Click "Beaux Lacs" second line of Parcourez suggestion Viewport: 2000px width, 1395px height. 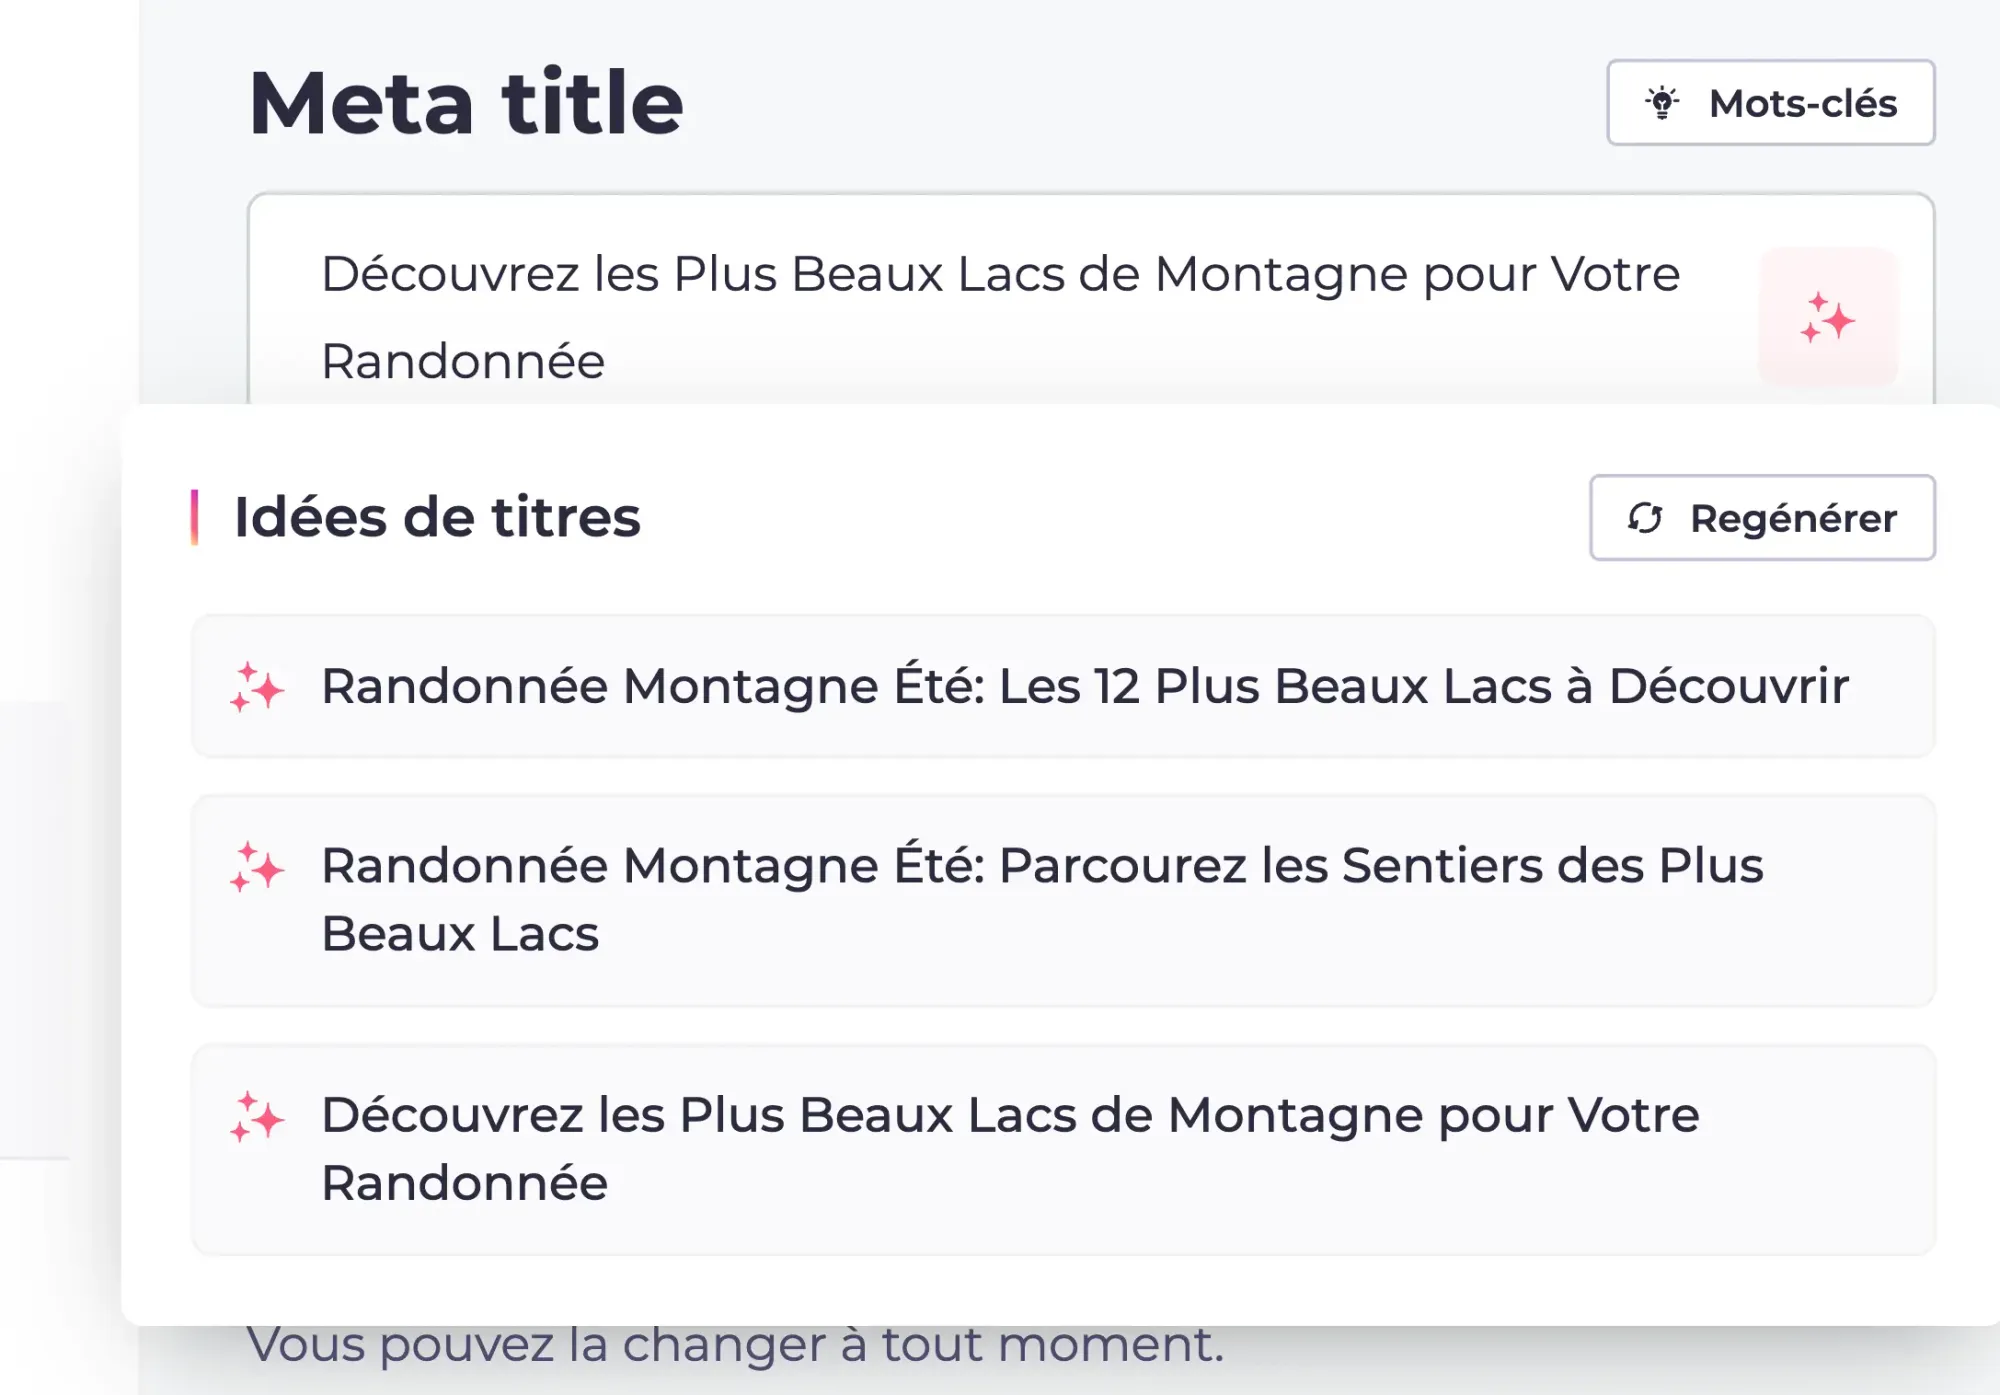tap(460, 935)
